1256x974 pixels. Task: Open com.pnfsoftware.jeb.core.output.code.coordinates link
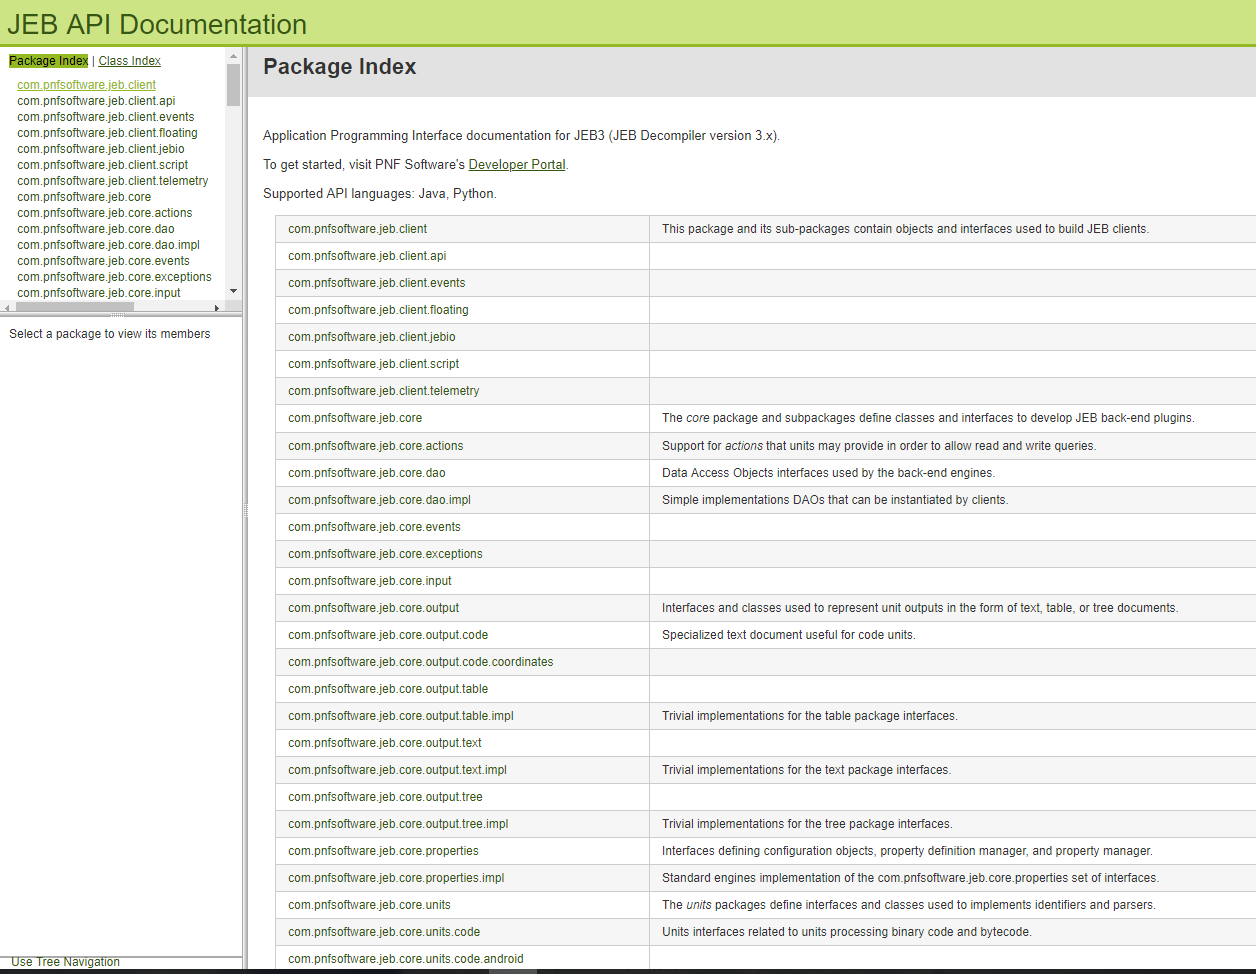[421, 662]
